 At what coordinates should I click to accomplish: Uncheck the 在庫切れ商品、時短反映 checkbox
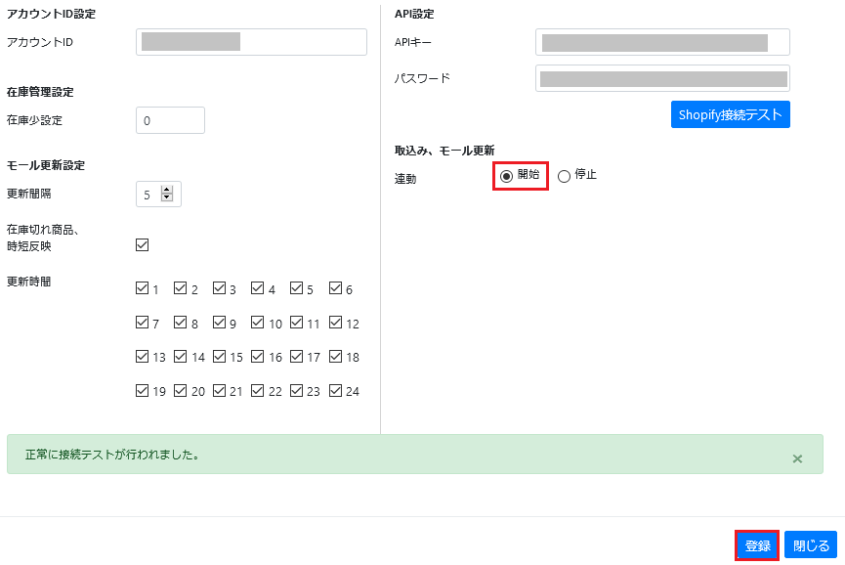(142, 245)
